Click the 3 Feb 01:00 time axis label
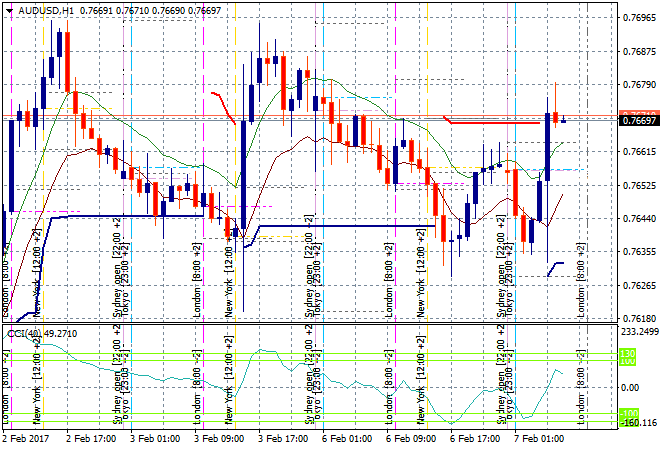The width and height of the screenshot is (660, 450). [154, 438]
